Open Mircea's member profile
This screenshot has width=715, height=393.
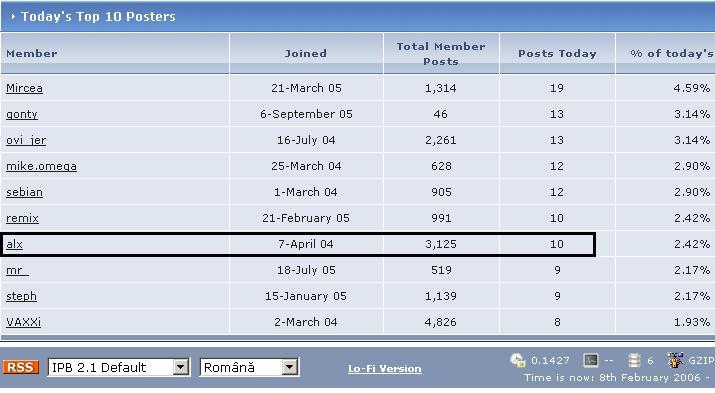24,88
